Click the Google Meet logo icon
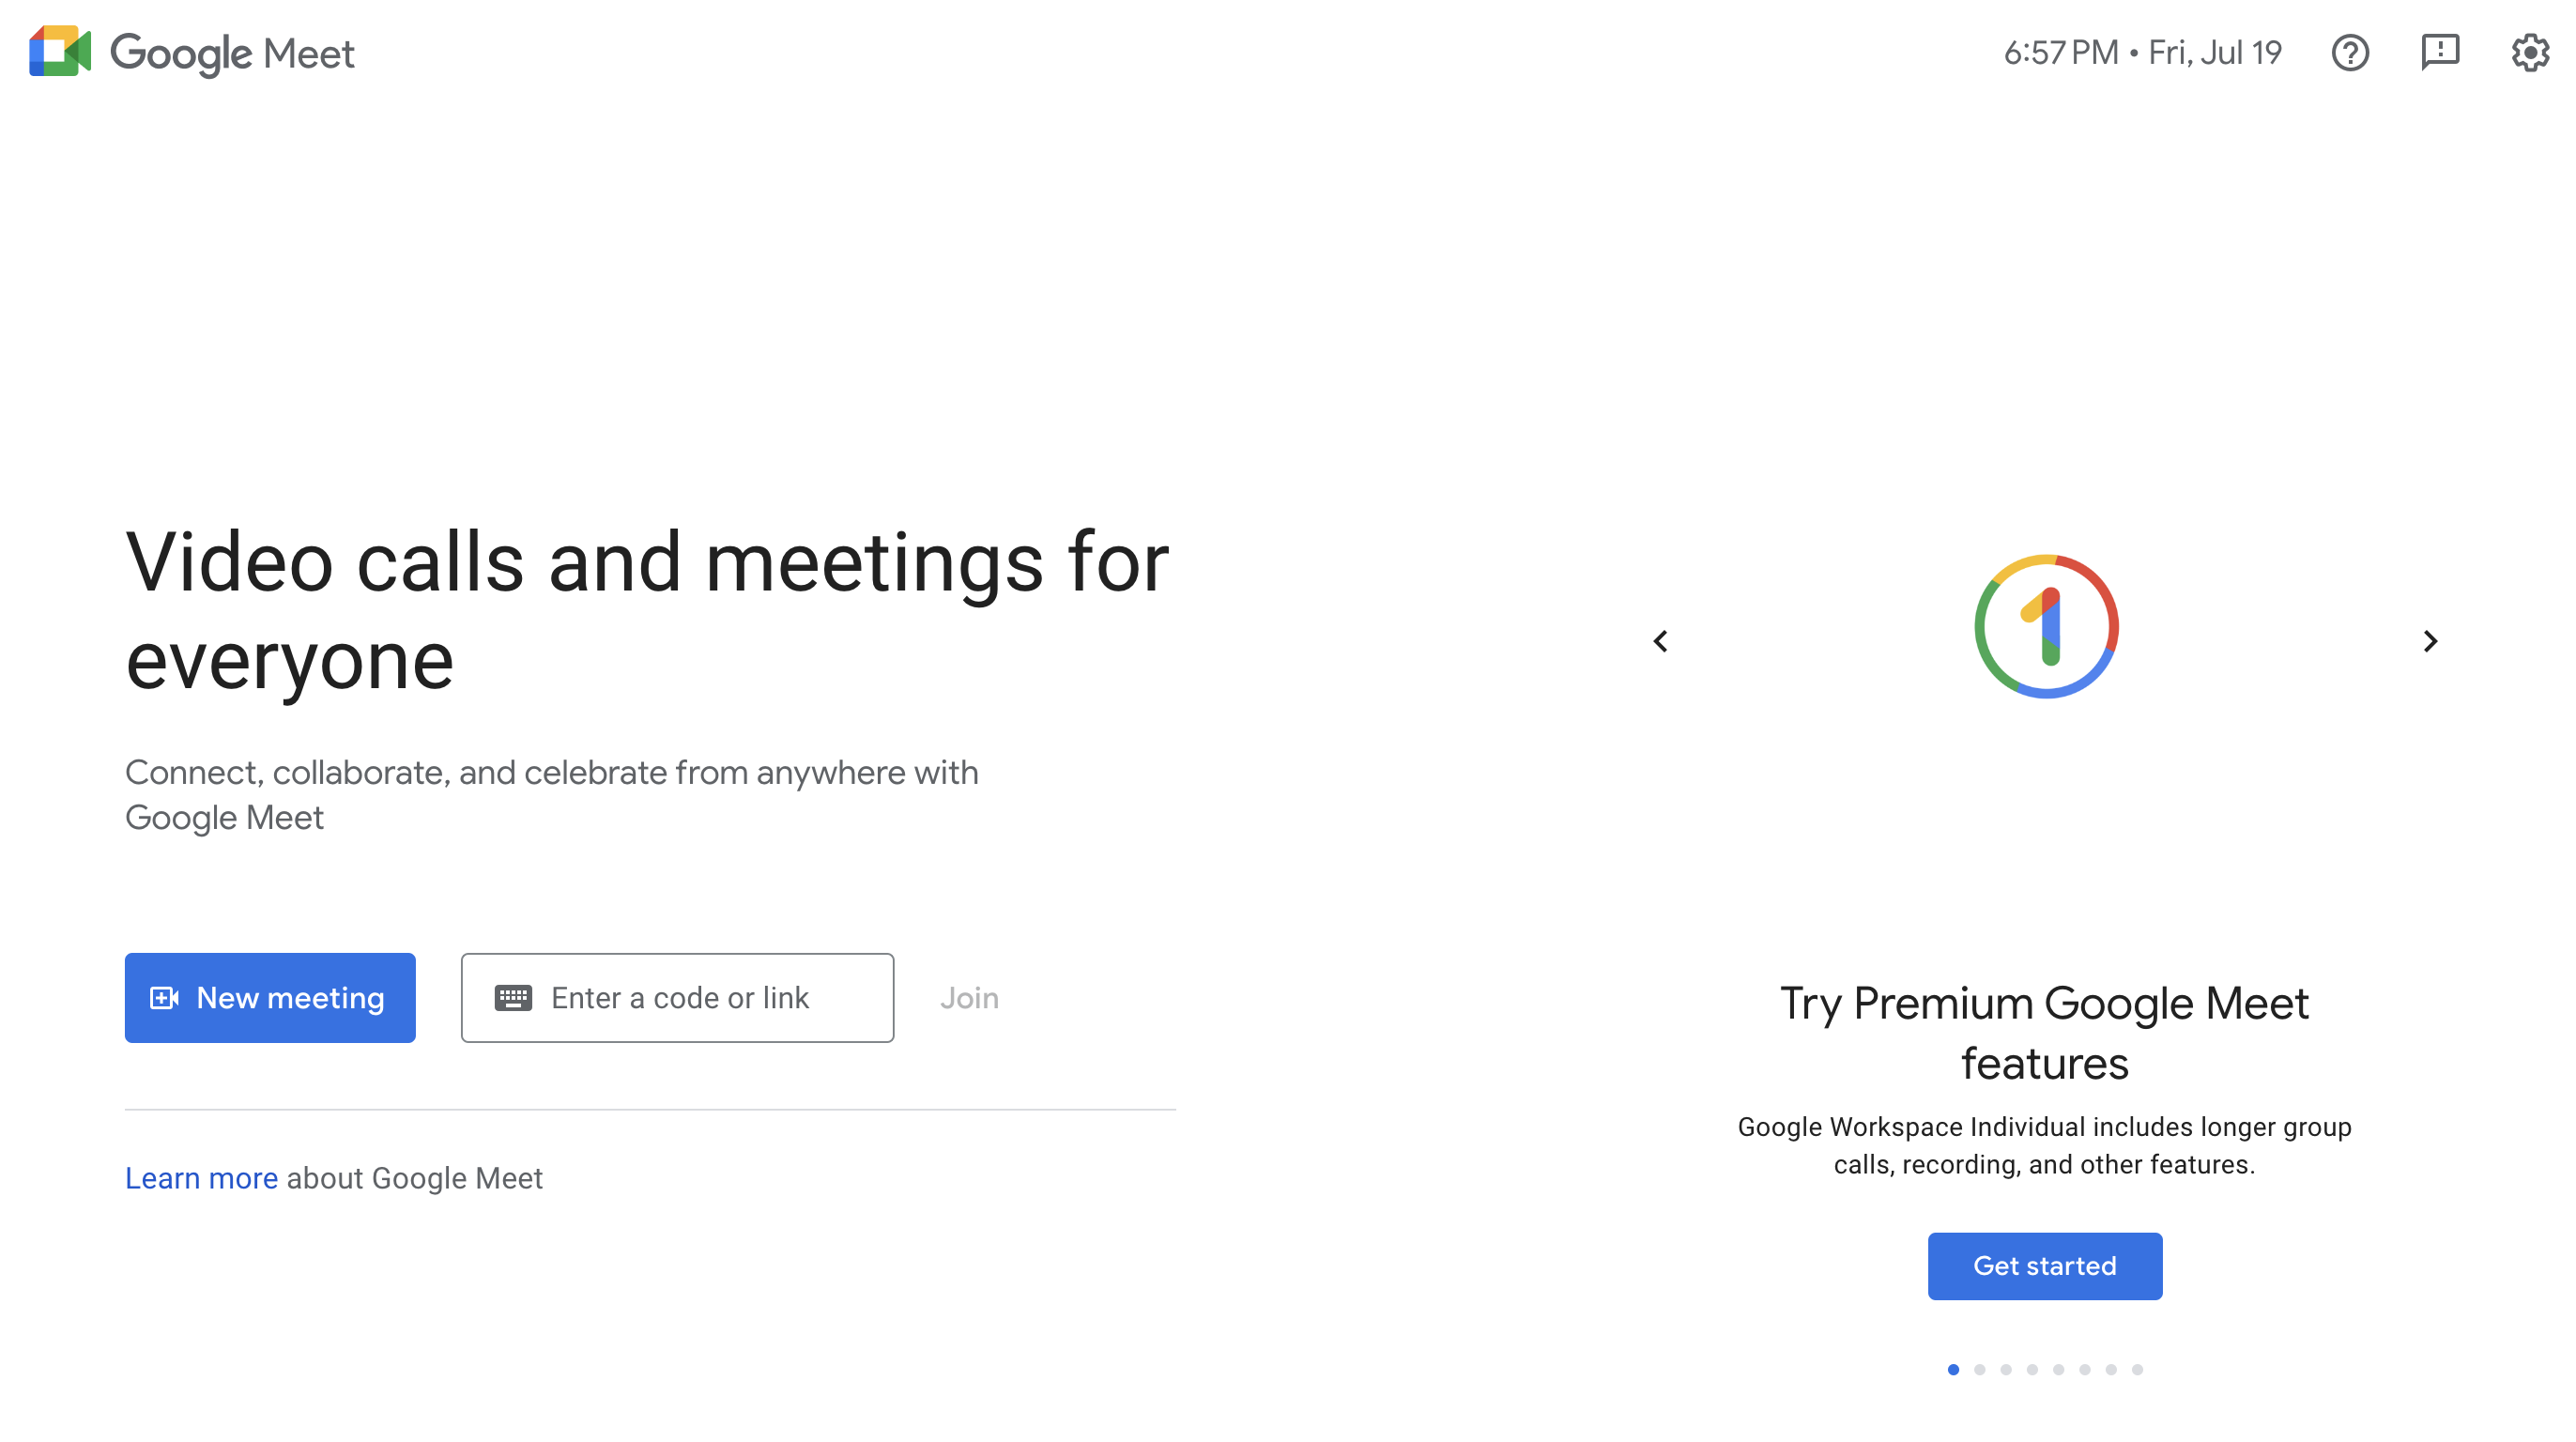 [x=60, y=52]
